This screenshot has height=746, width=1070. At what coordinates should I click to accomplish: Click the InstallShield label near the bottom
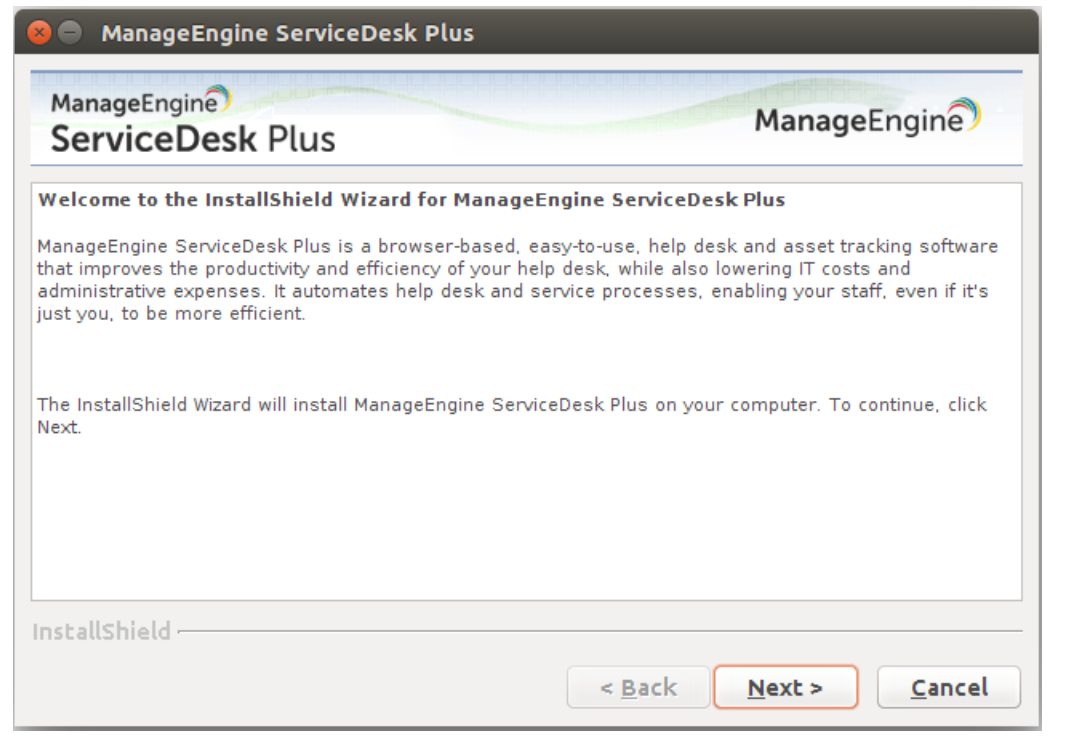(101, 632)
